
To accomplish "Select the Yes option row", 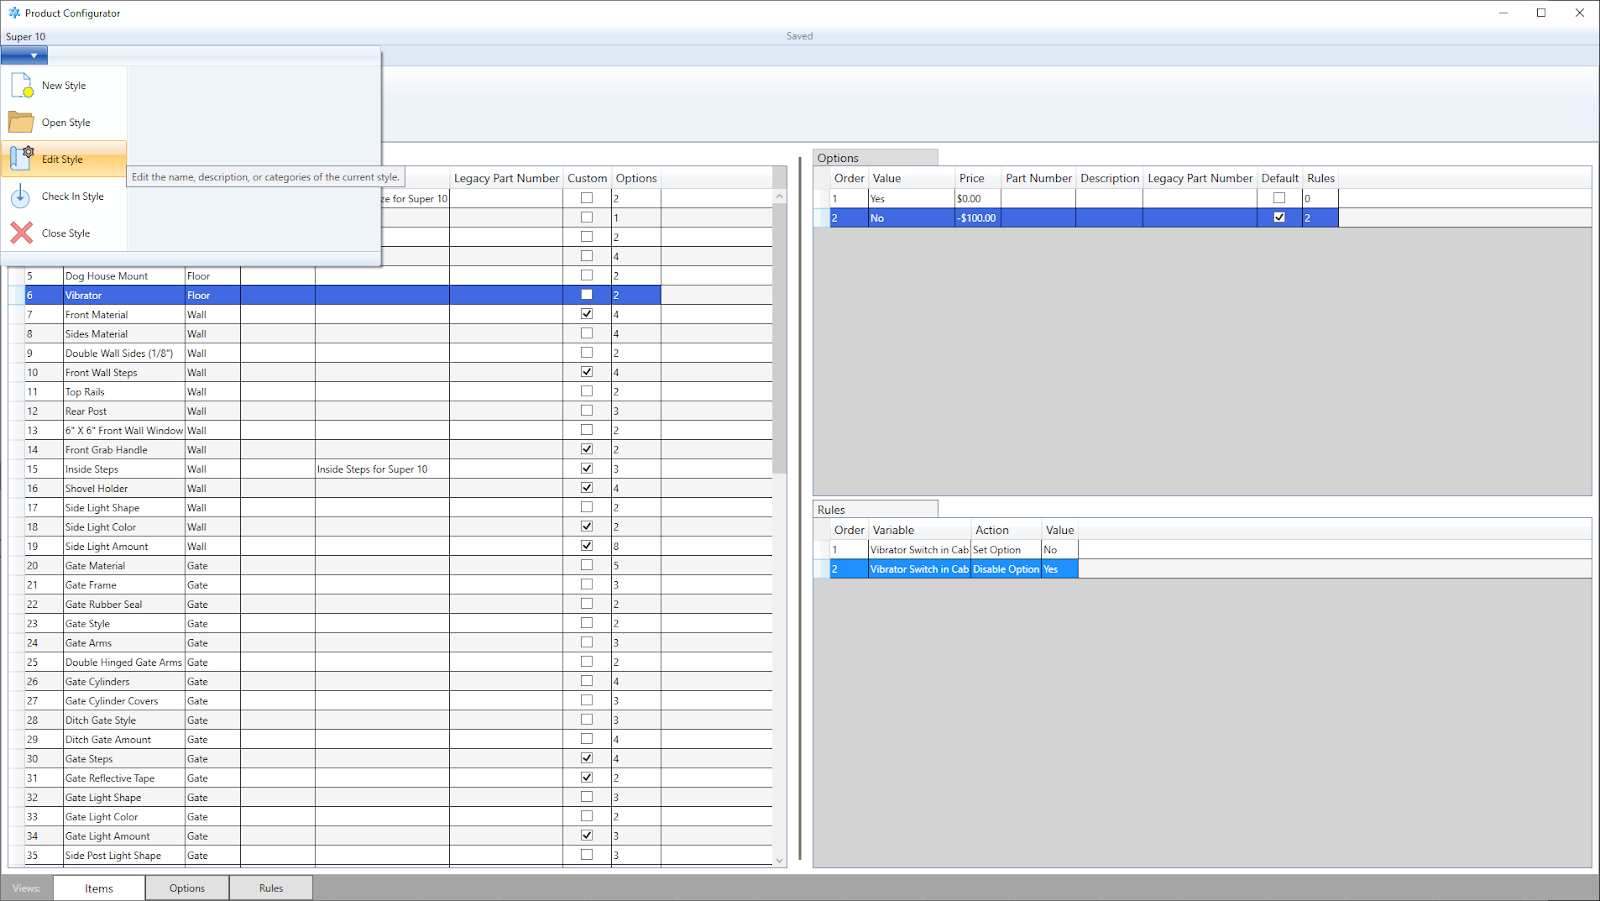I will (x=910, y=198).
